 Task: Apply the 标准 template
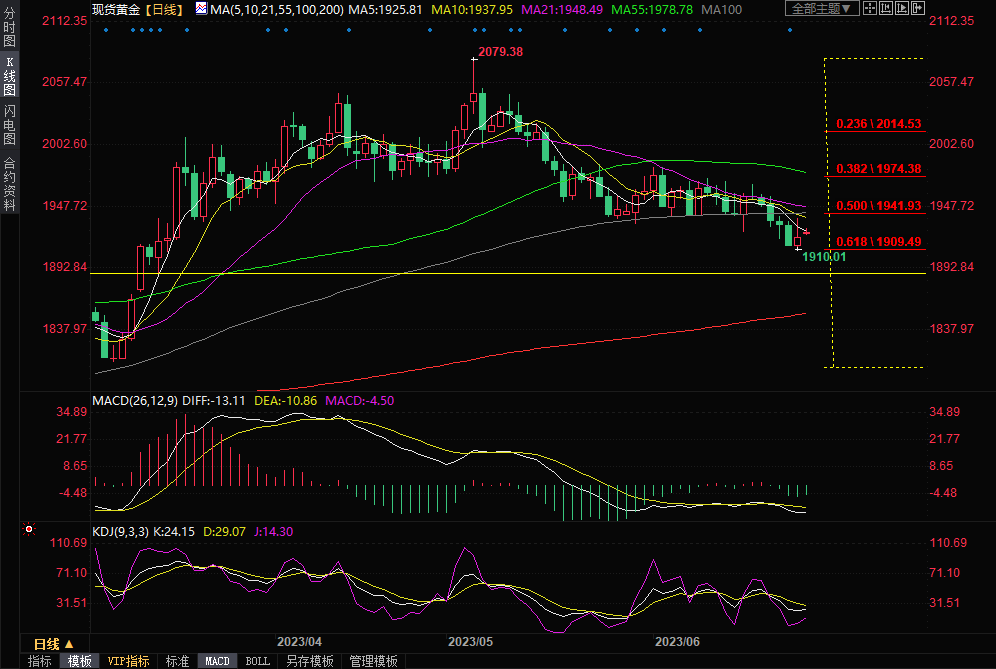[177, 661]
